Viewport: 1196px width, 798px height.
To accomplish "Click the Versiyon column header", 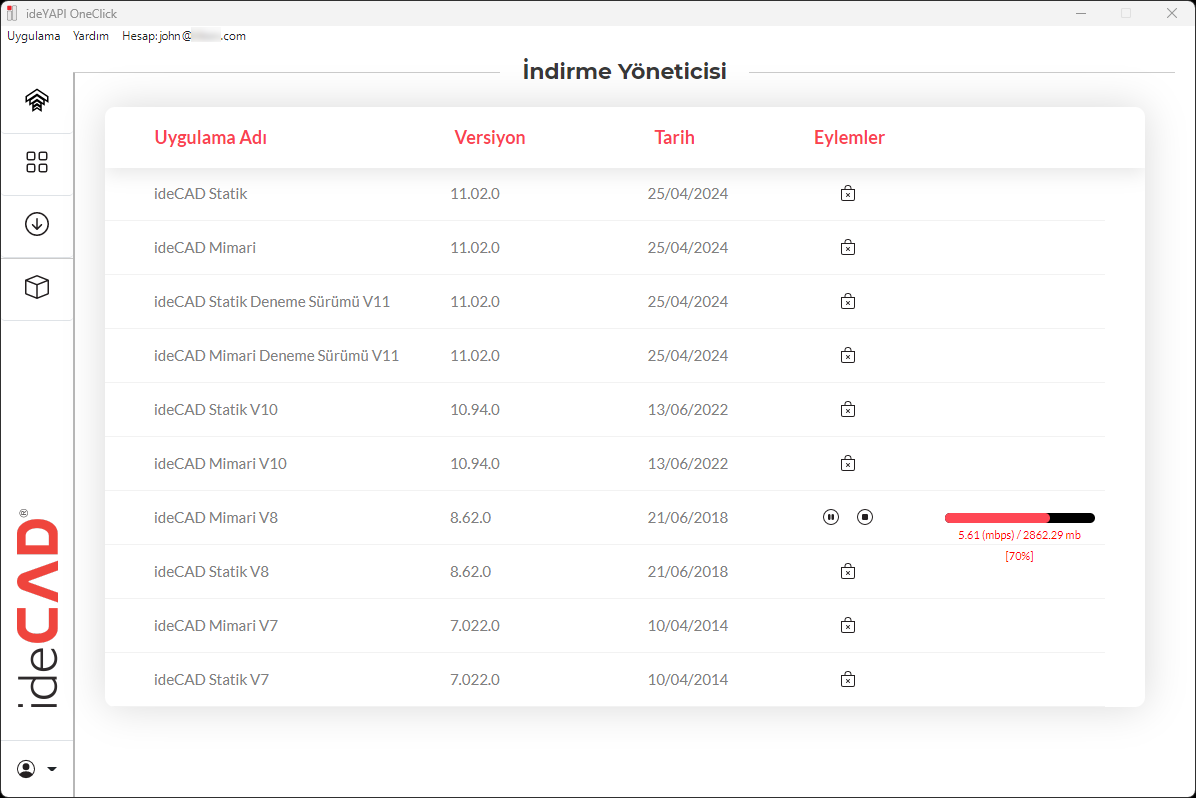I will pos(490,138).
